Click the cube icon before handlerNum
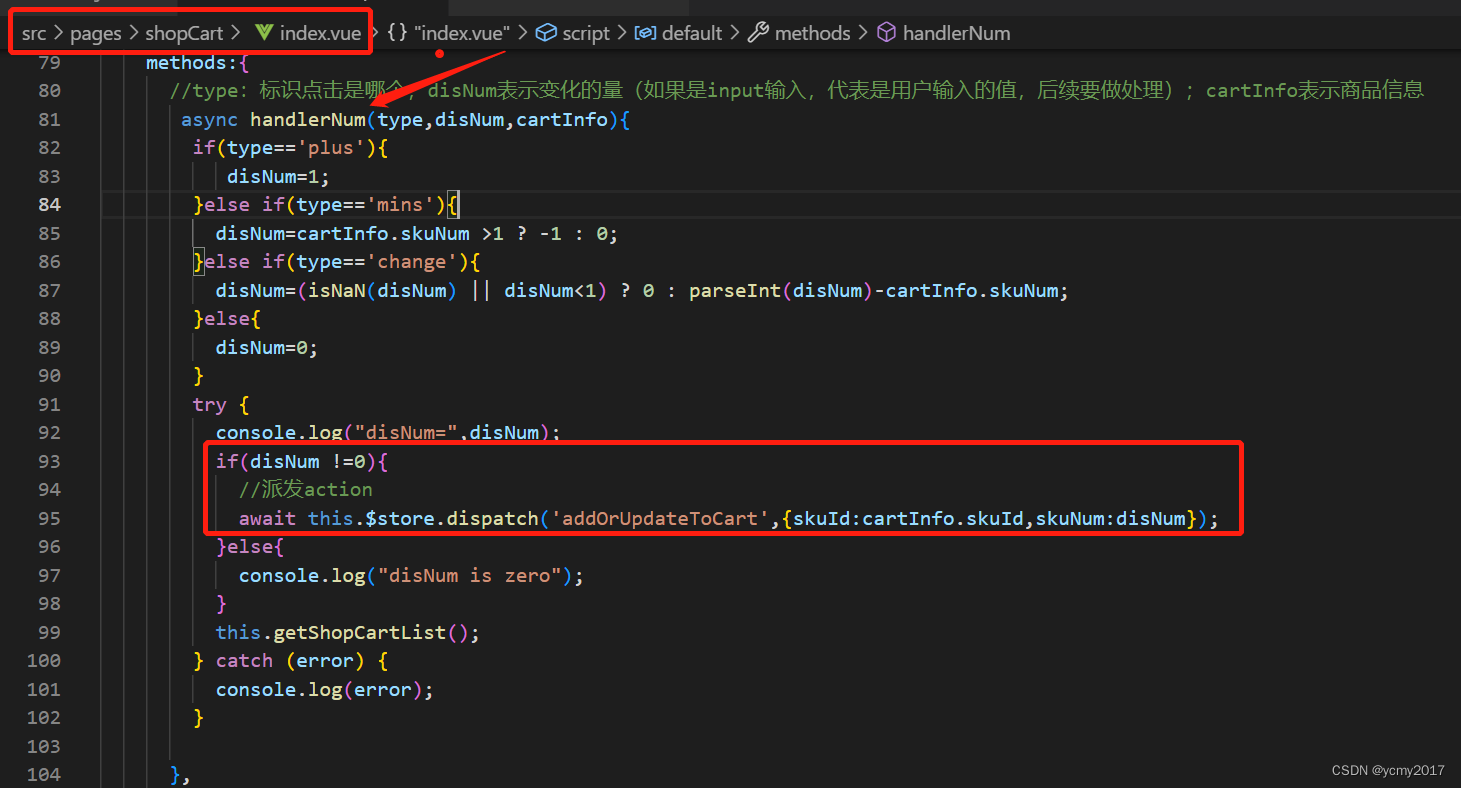Screen dimensions: 1461x788 pos(886,33)
